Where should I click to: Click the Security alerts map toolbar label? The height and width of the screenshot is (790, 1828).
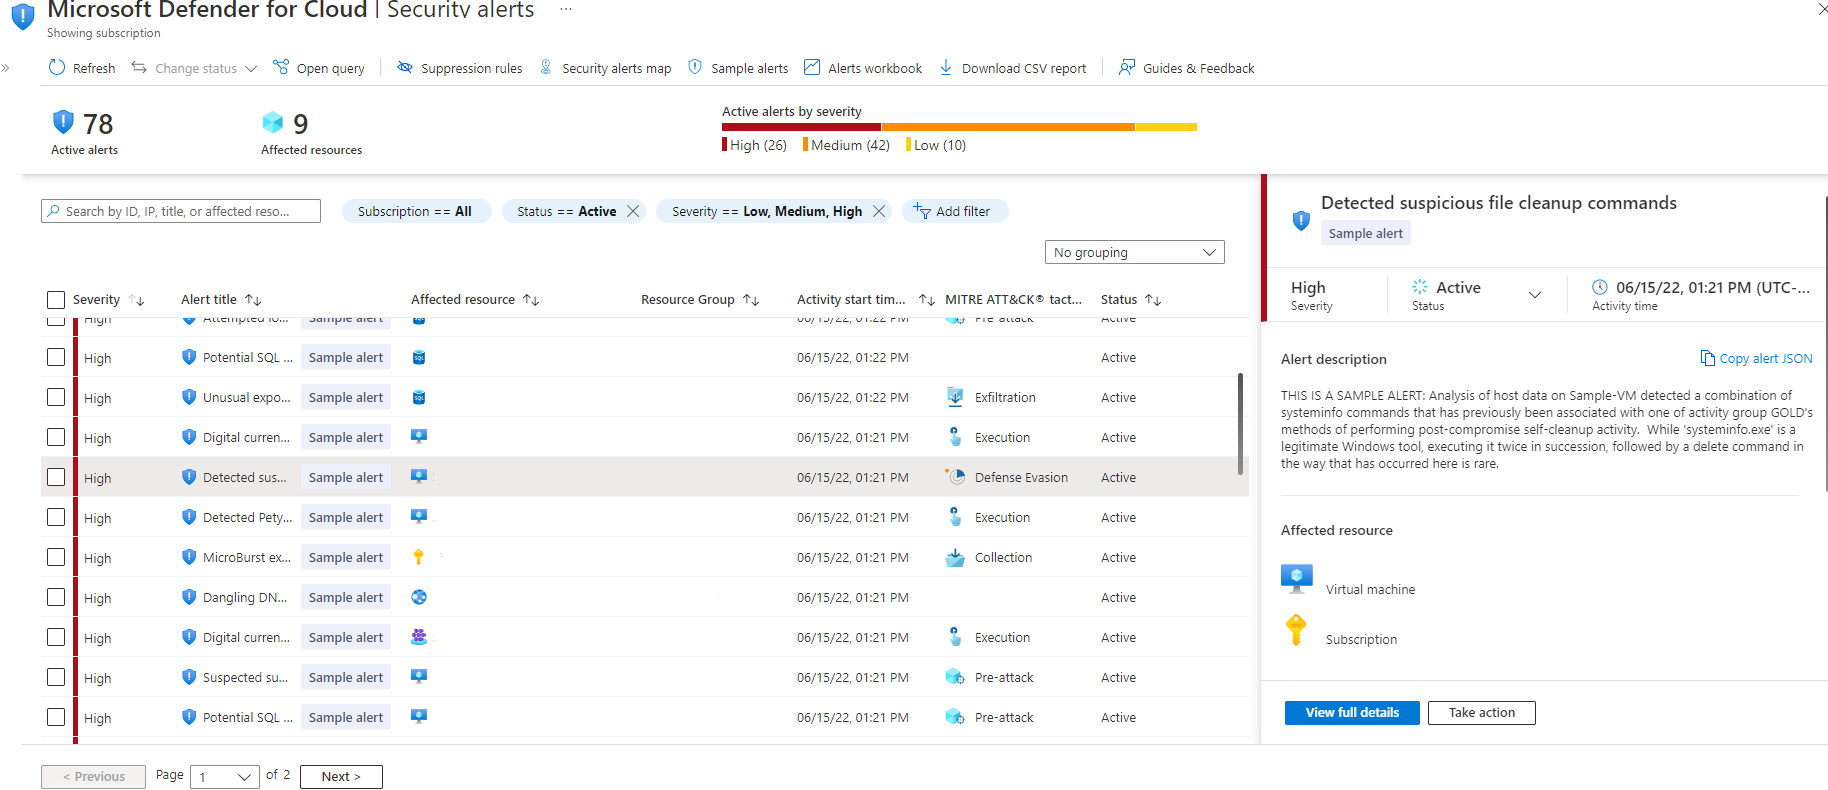[x=616, y=68]
